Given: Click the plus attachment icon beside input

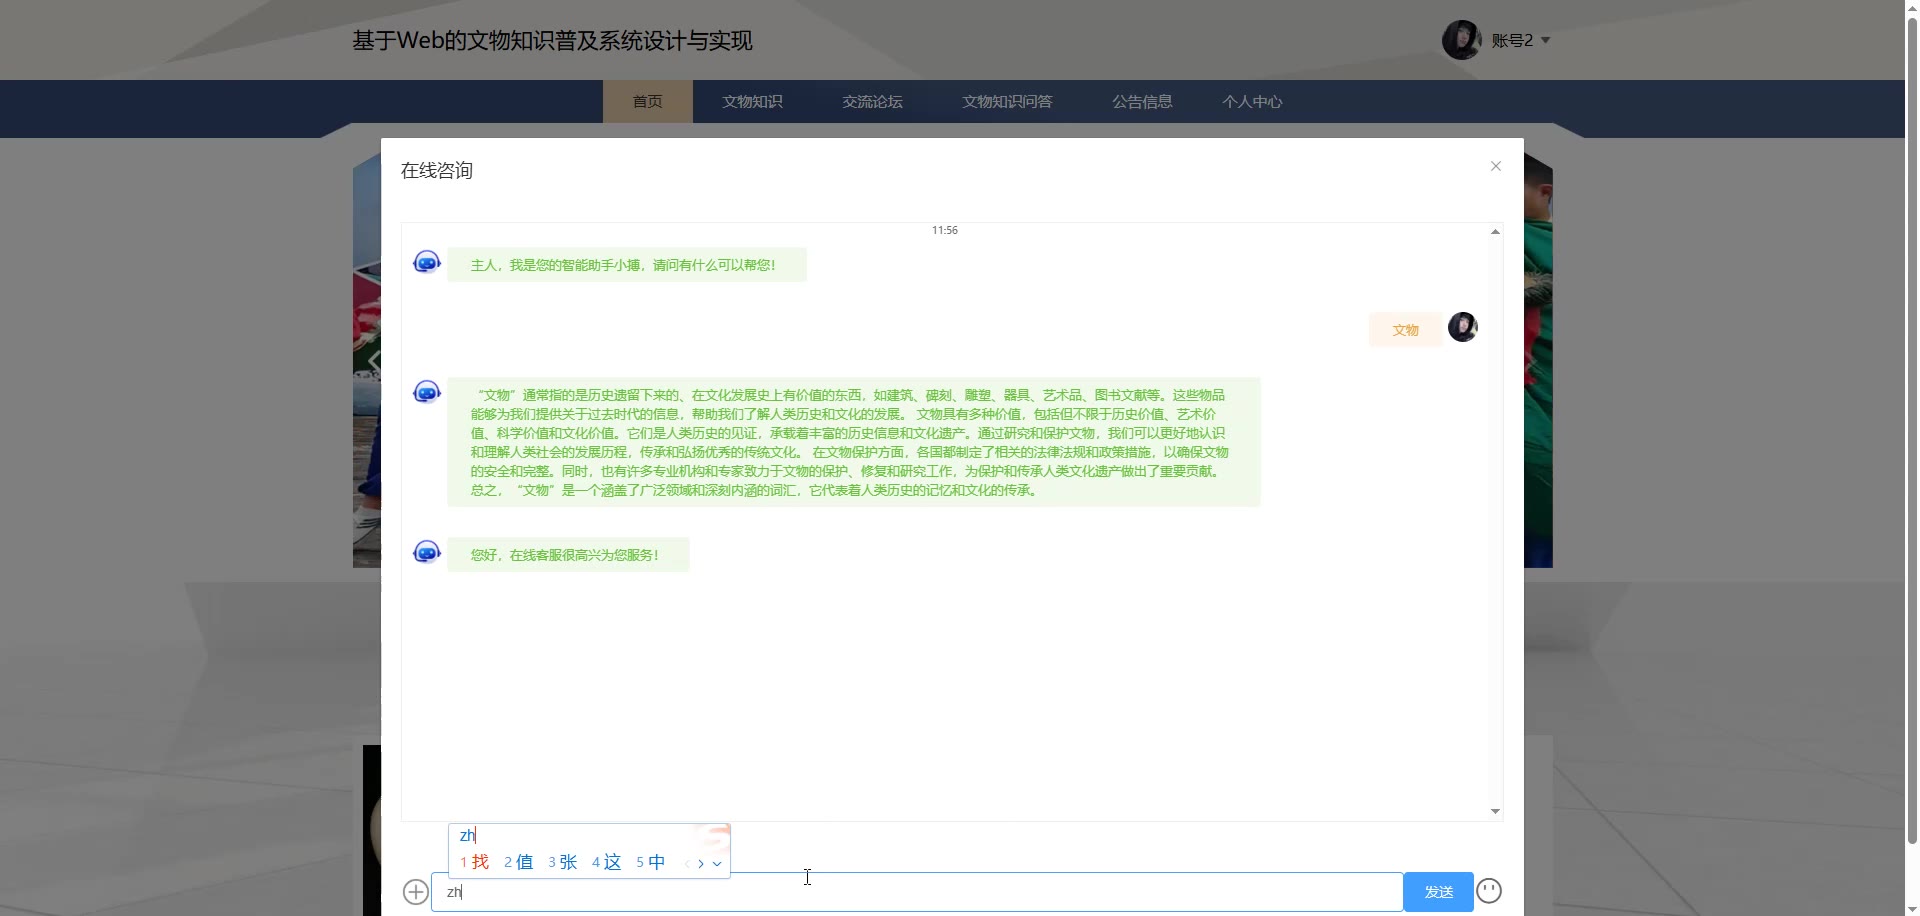Looking at the screenshot, I should click(x=415, y=891).
